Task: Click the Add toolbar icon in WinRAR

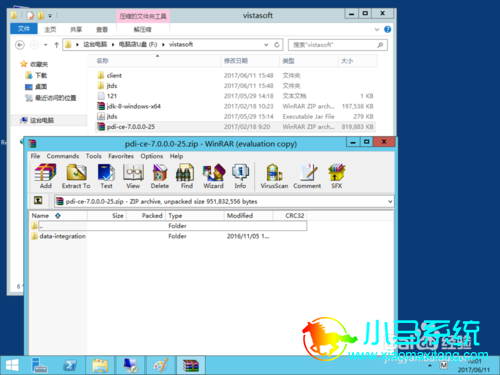Action: click(x=45, y=176)
